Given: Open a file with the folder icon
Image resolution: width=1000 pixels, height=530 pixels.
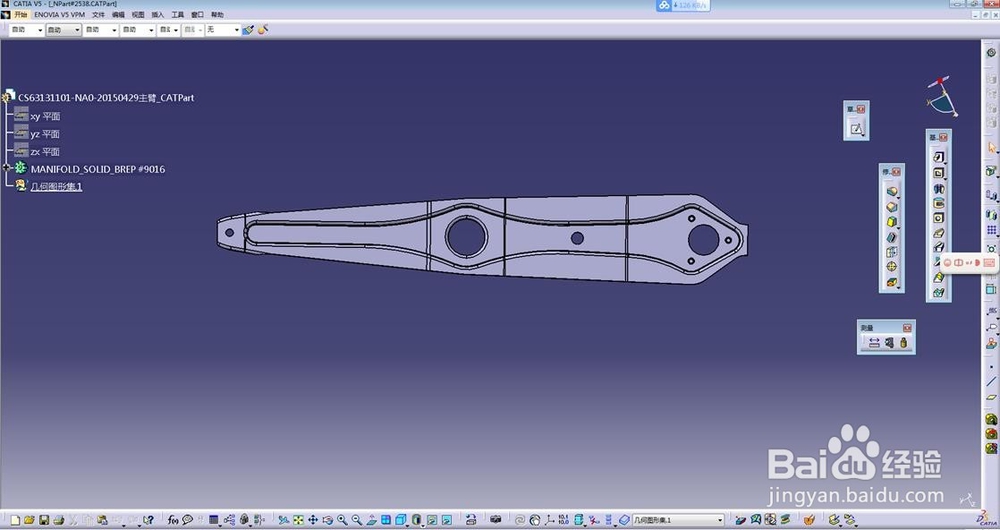Looking at the screenshot, I should tap(29, 520).
